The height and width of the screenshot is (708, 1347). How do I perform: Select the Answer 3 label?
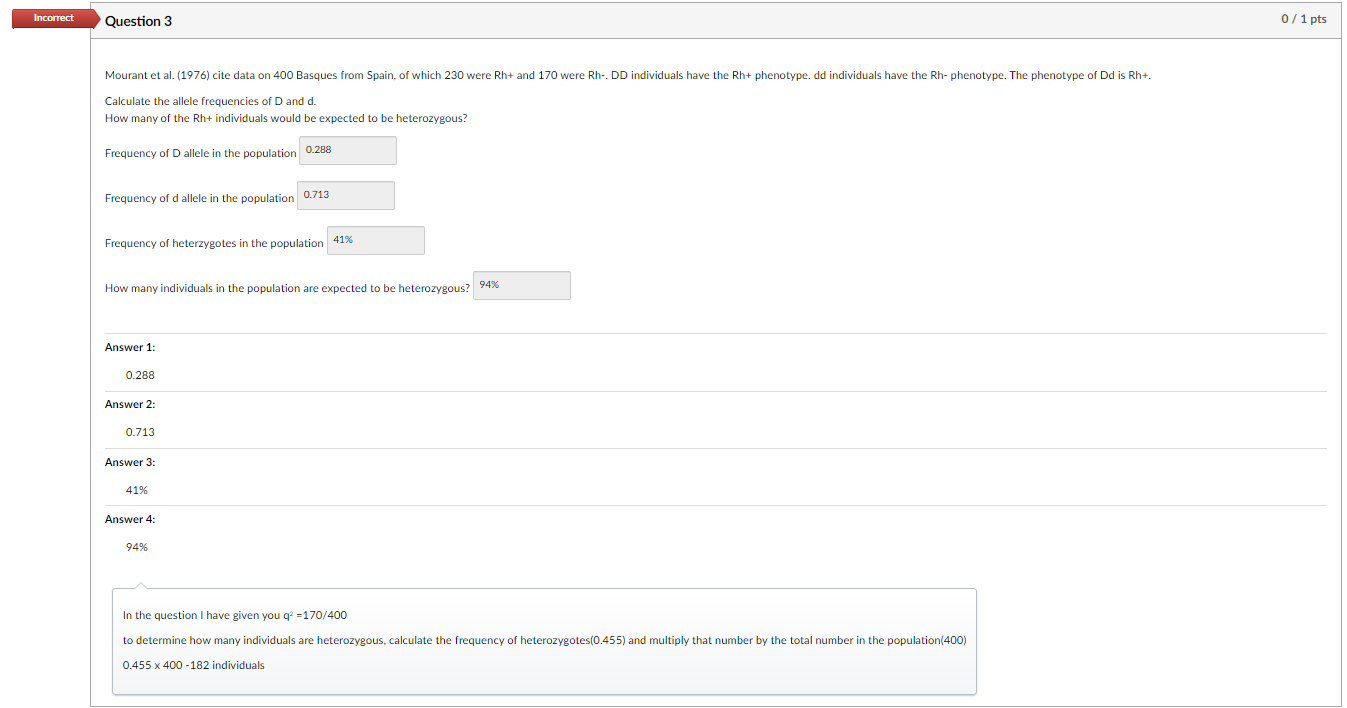129,461
